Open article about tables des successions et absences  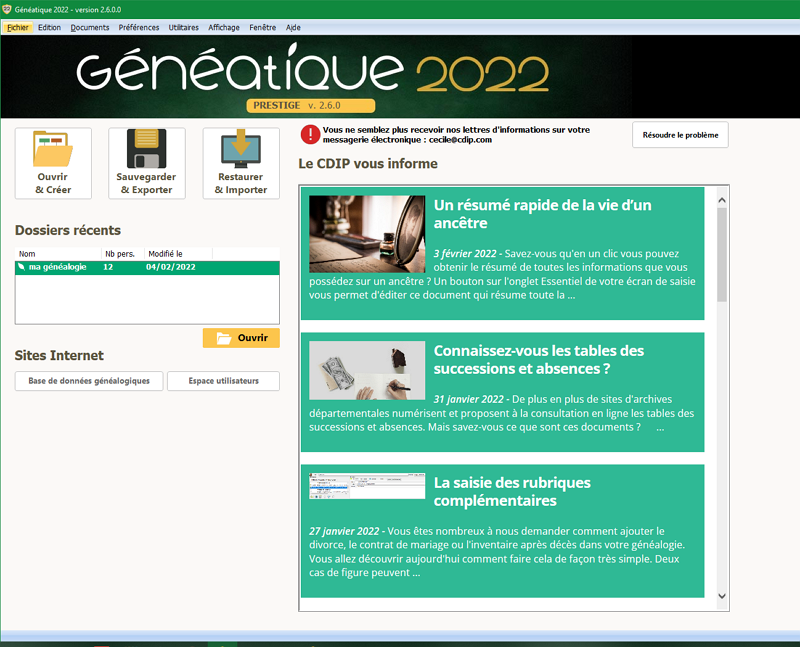[x=539, y=360]
